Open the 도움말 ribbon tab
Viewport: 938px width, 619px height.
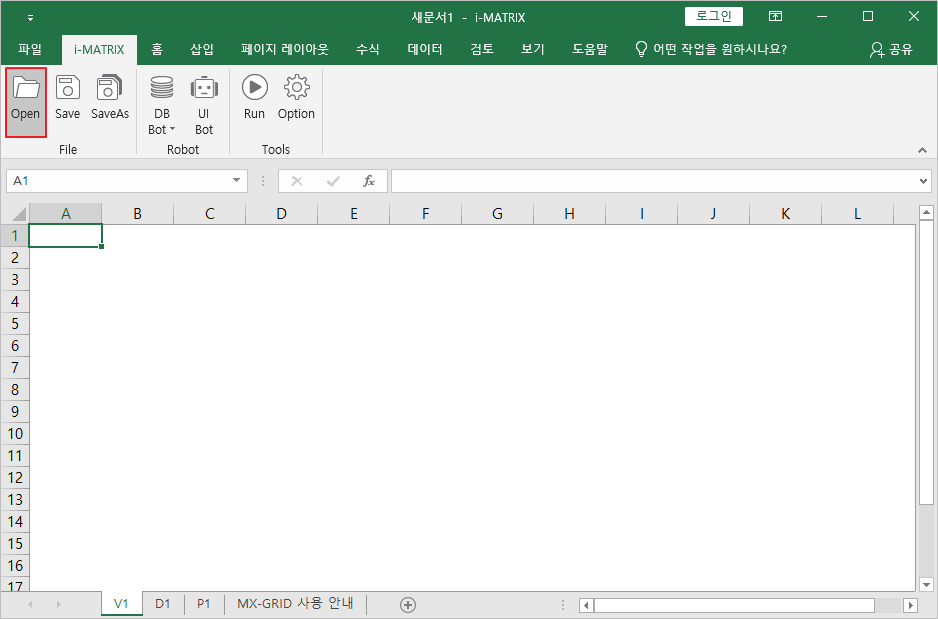589,49
